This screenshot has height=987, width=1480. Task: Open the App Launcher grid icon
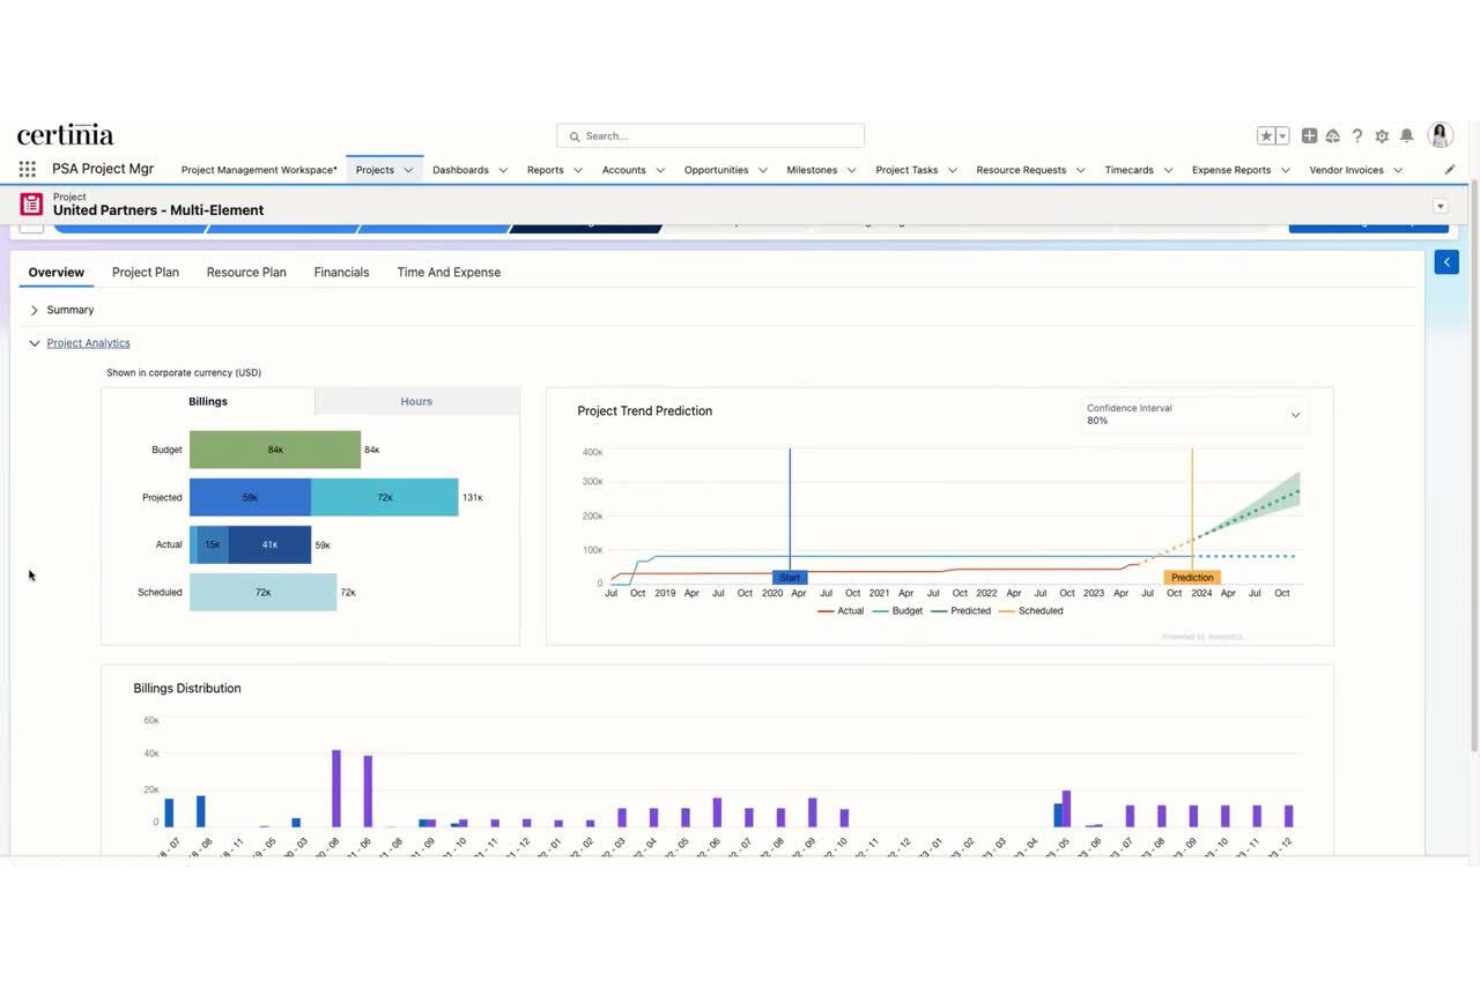coord(27,169)
